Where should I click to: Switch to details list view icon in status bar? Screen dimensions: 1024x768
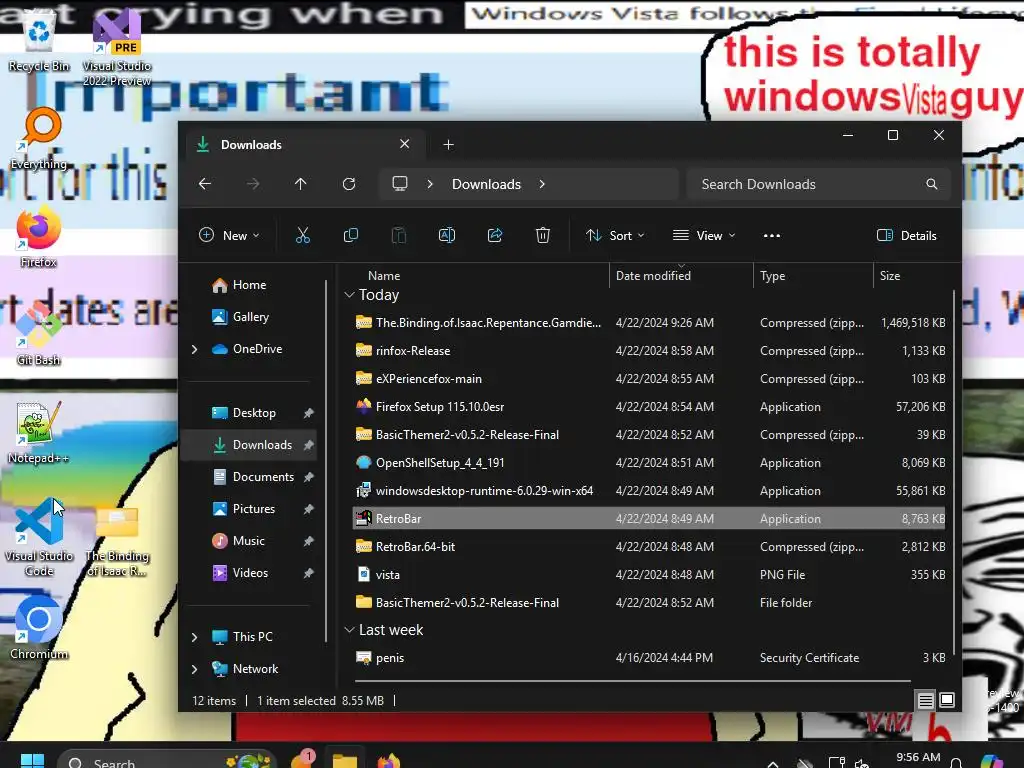tap(925, 701)
